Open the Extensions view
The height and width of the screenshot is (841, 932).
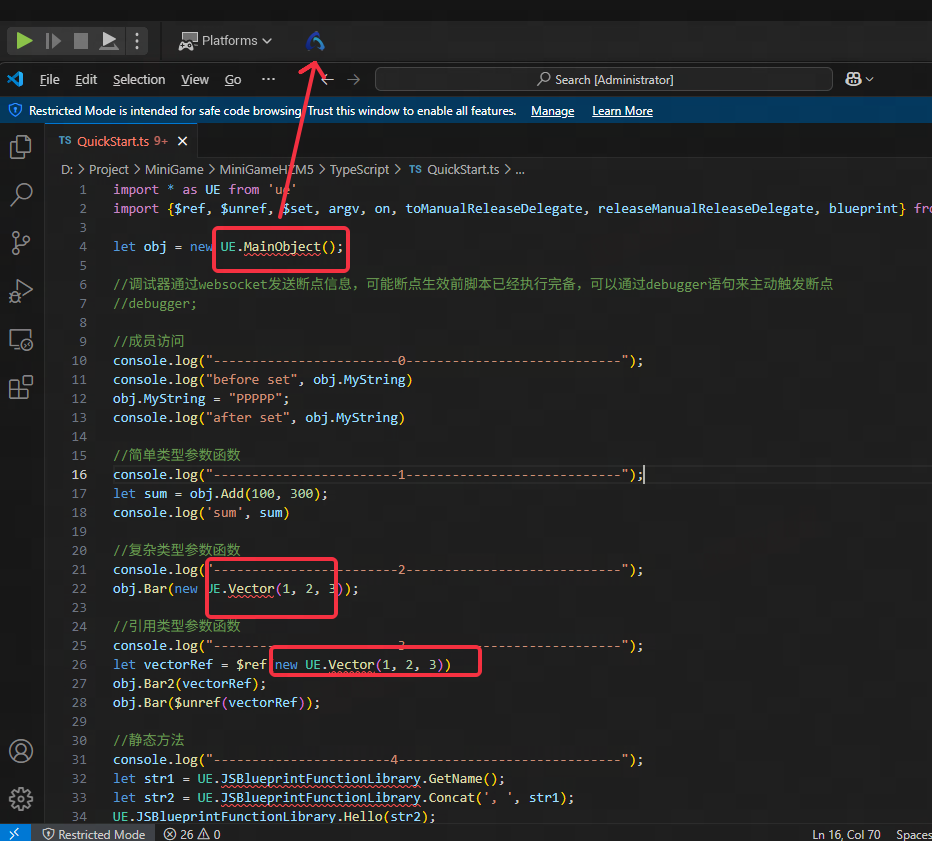(21, 388)
